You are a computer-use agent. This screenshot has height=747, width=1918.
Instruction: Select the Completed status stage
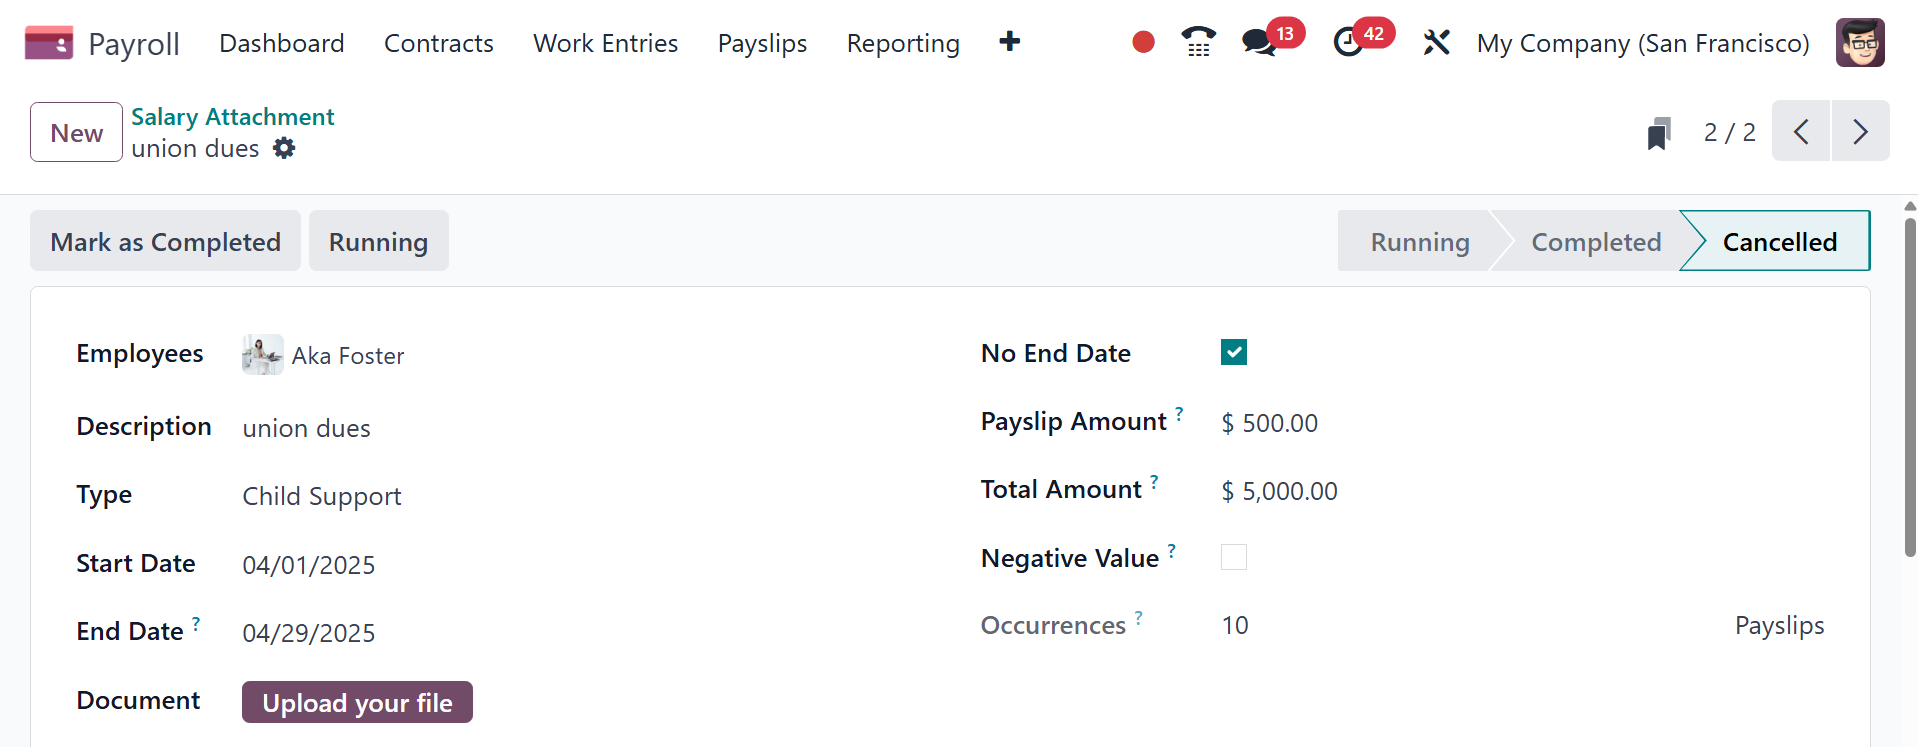pos(1595,241)
